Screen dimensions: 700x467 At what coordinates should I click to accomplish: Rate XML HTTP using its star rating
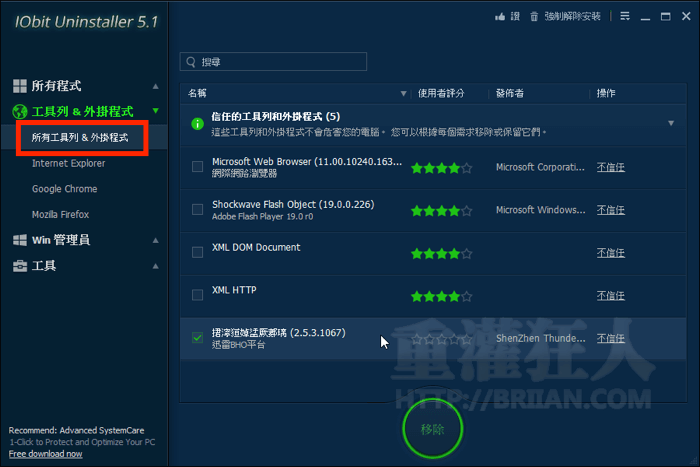coord(441,296)
